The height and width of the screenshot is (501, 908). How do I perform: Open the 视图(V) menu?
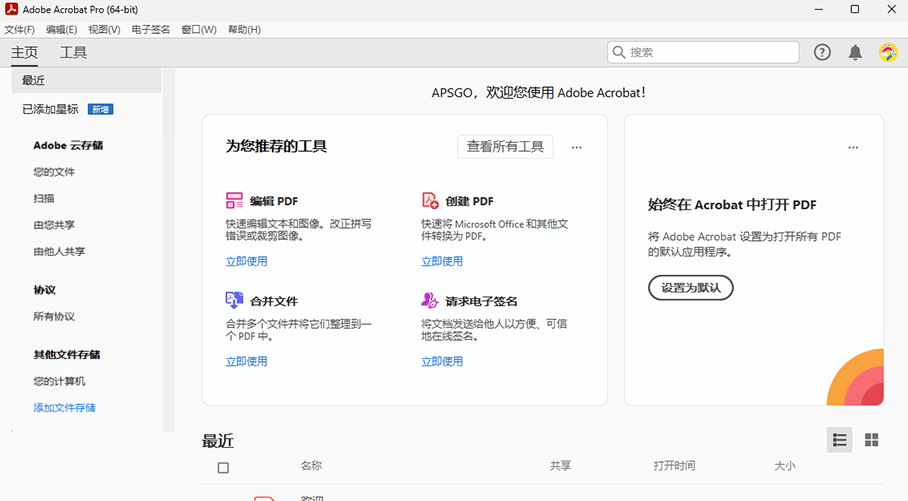pyautogui.click(x=104, y=30)
